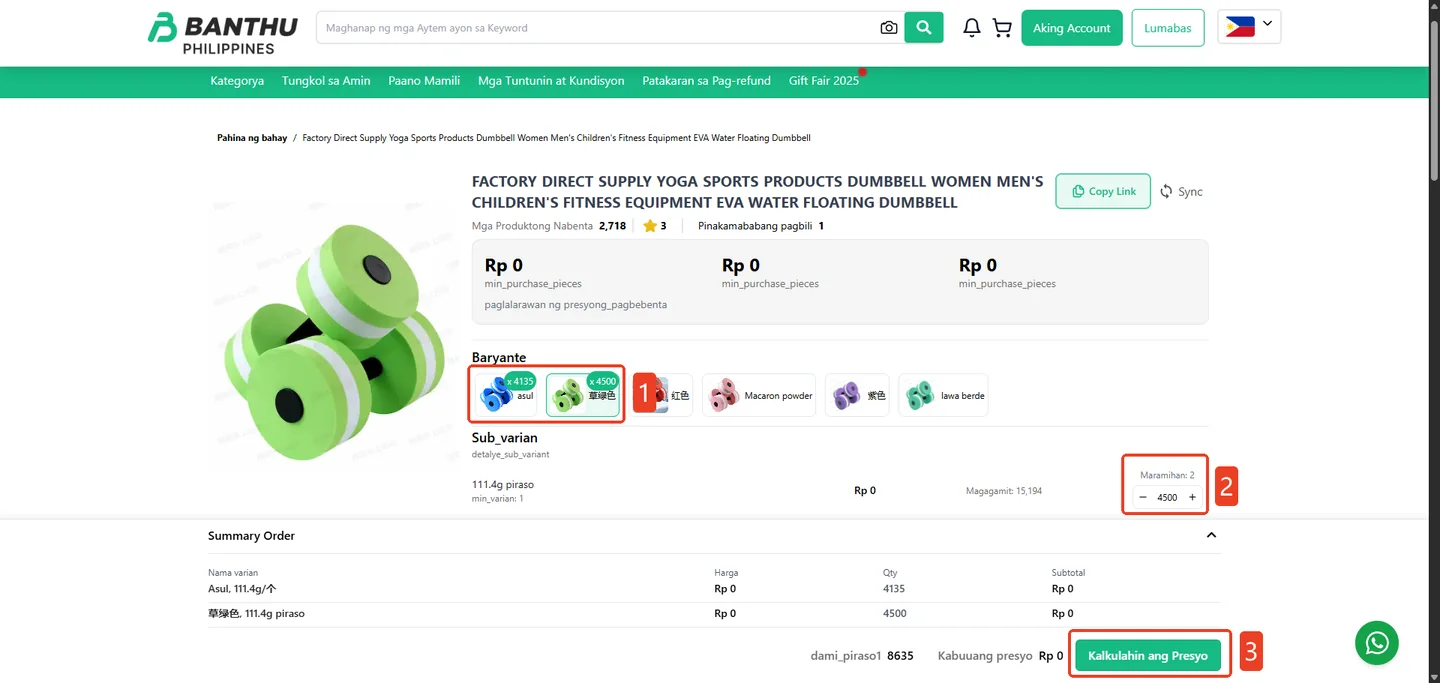This screenshot has width=1440, height=683.
Task: Decrease quantity with minus button
Action: click(x=1143, y=497)
